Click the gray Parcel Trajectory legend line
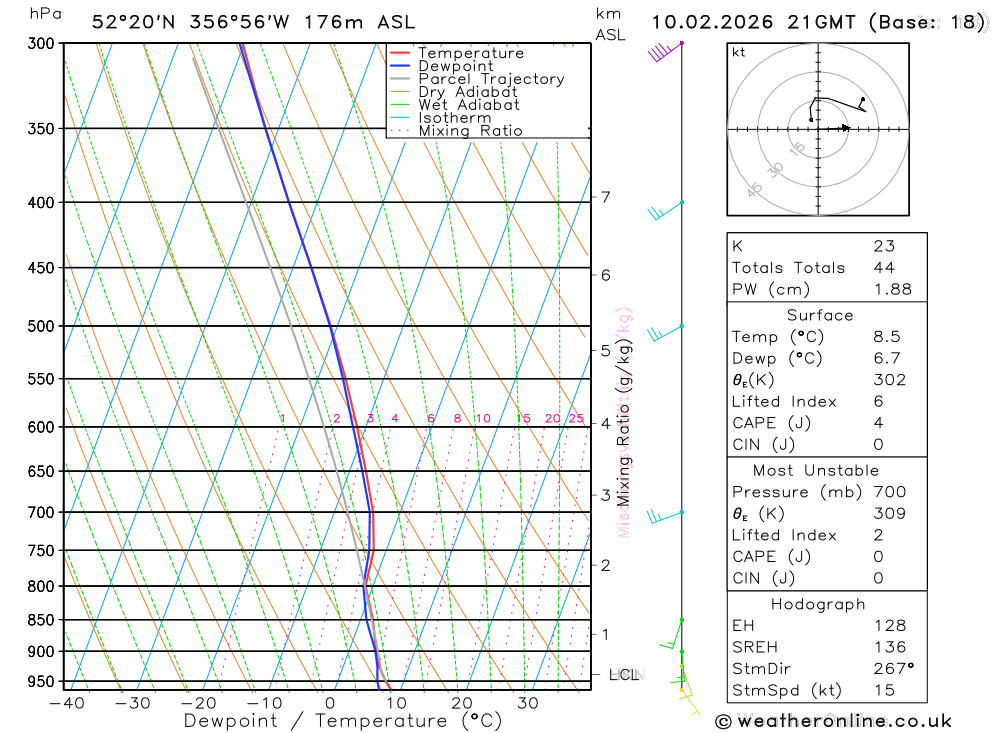The image size is (1000, 733). tap(400, 78)
